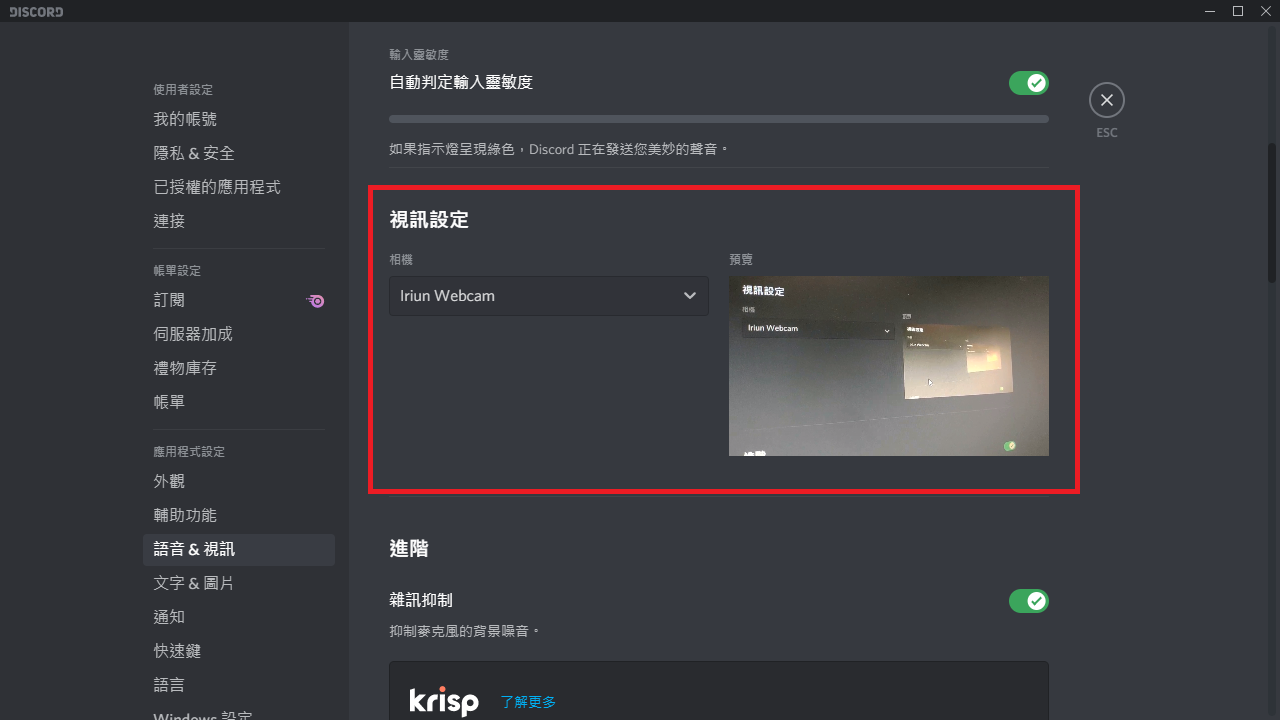Open 禮物庫存 page
The image size is (1280, 720).
click(238, 368)
